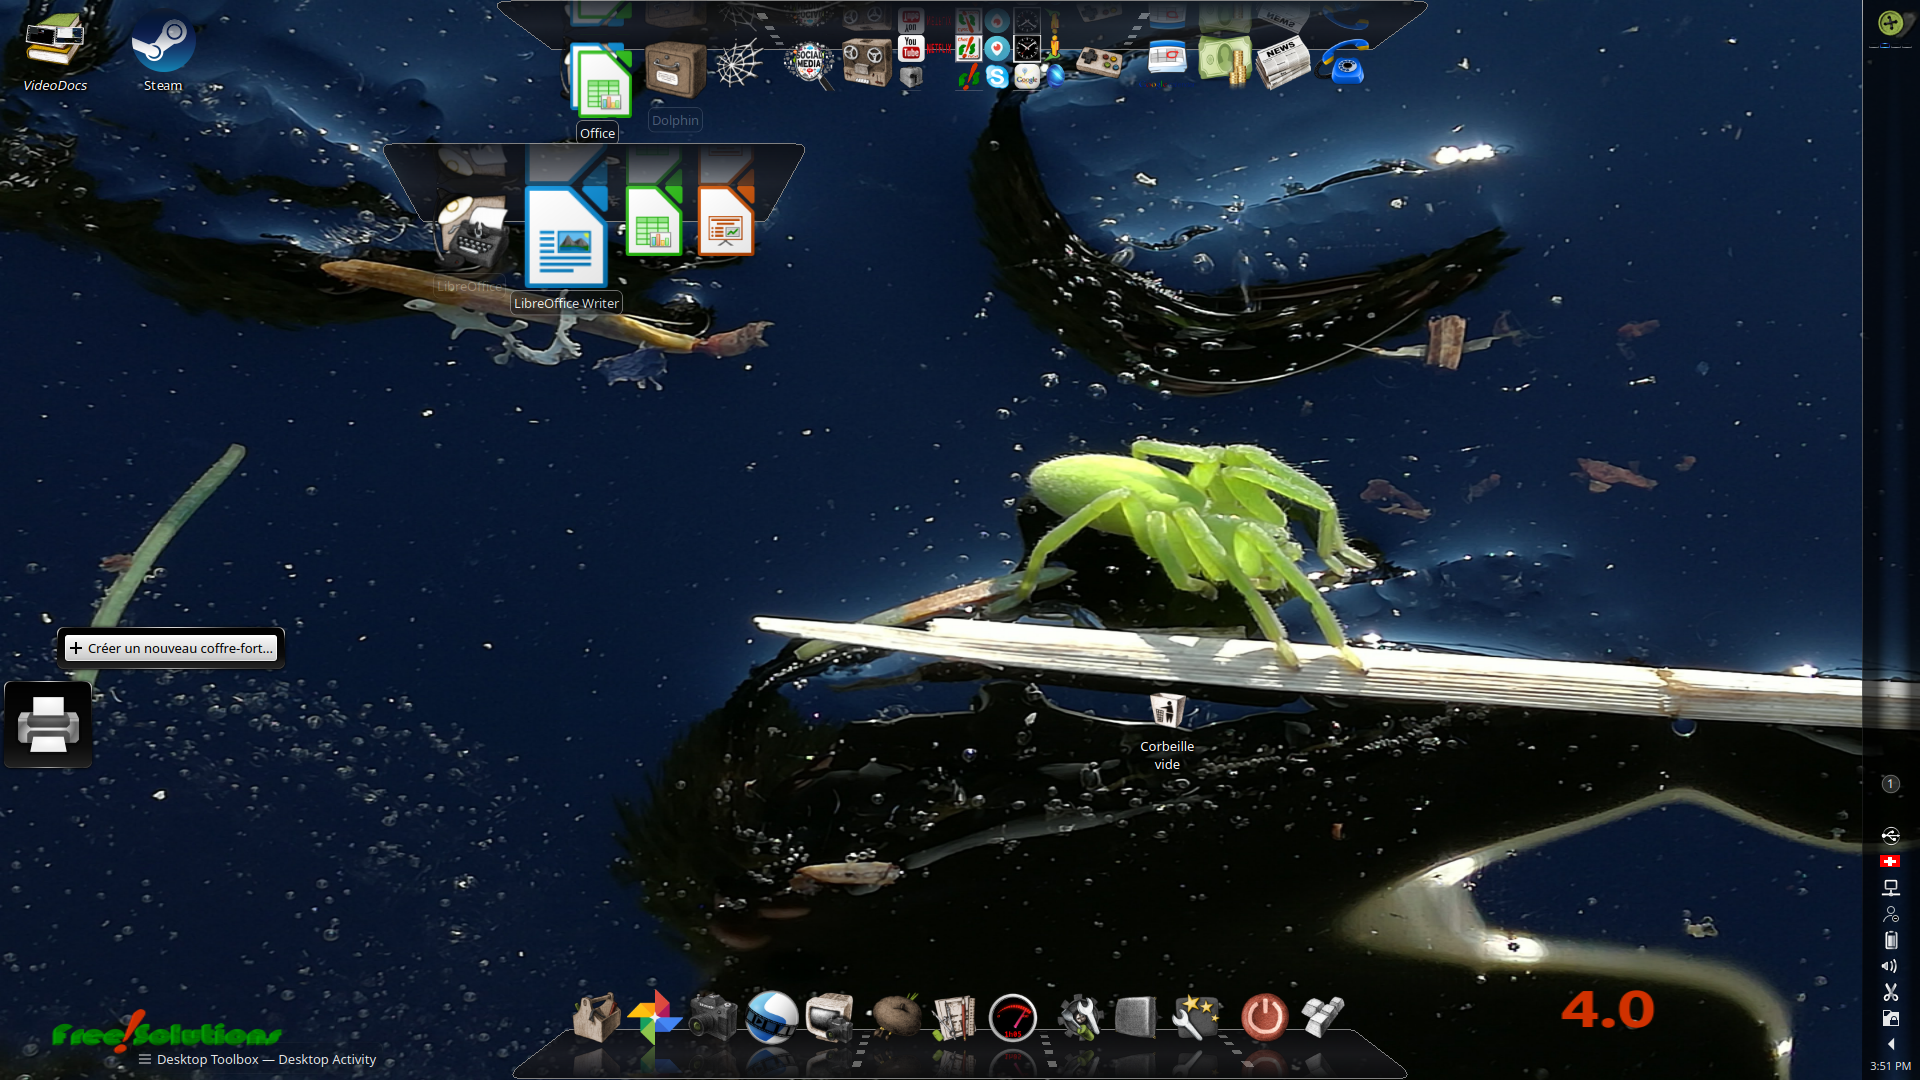This screenshot has height=1080, width=1920.
Task: Expand hidden tray icons with arrow
Action: pyautogui.click(x=1890, y=1044)
